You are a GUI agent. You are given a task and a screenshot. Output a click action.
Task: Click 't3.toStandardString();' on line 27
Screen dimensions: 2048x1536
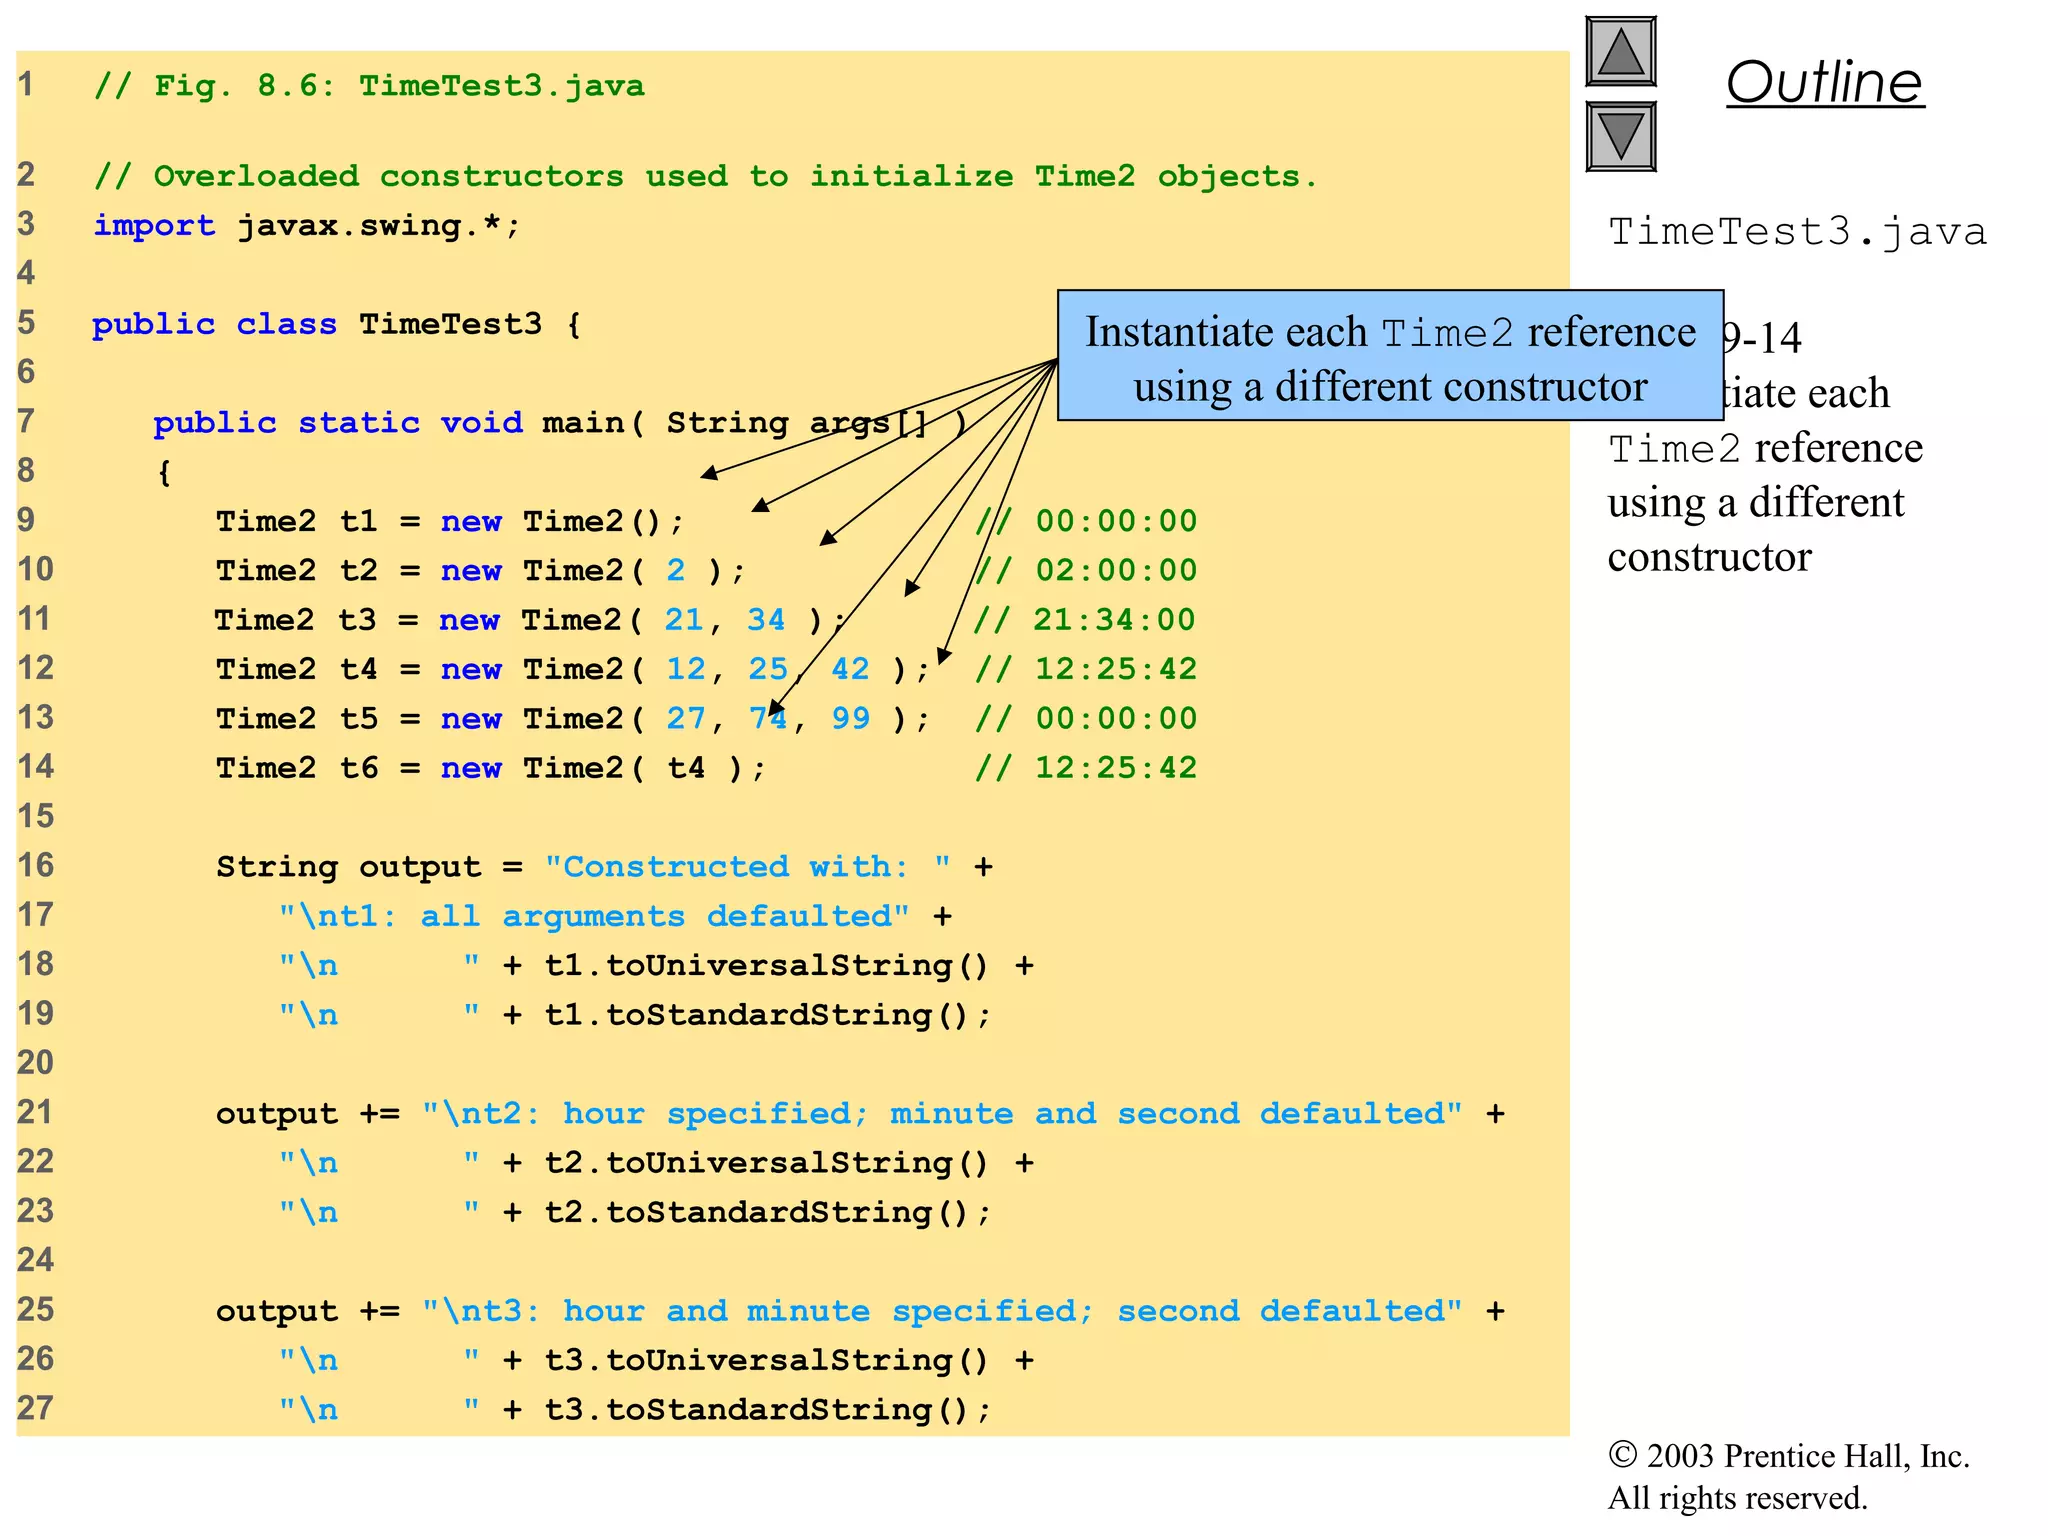[x=768, y=1410]
